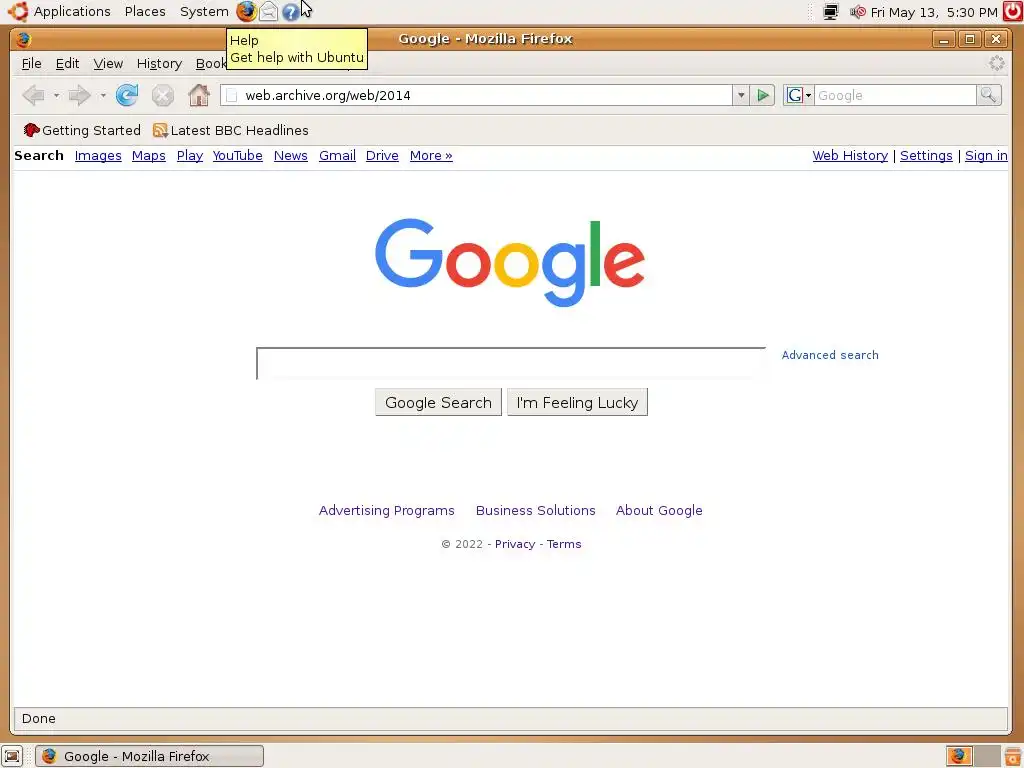Click the I'm Feeling Lucky button
Screen dimensions: 1024x768
(x=577, y=402)
